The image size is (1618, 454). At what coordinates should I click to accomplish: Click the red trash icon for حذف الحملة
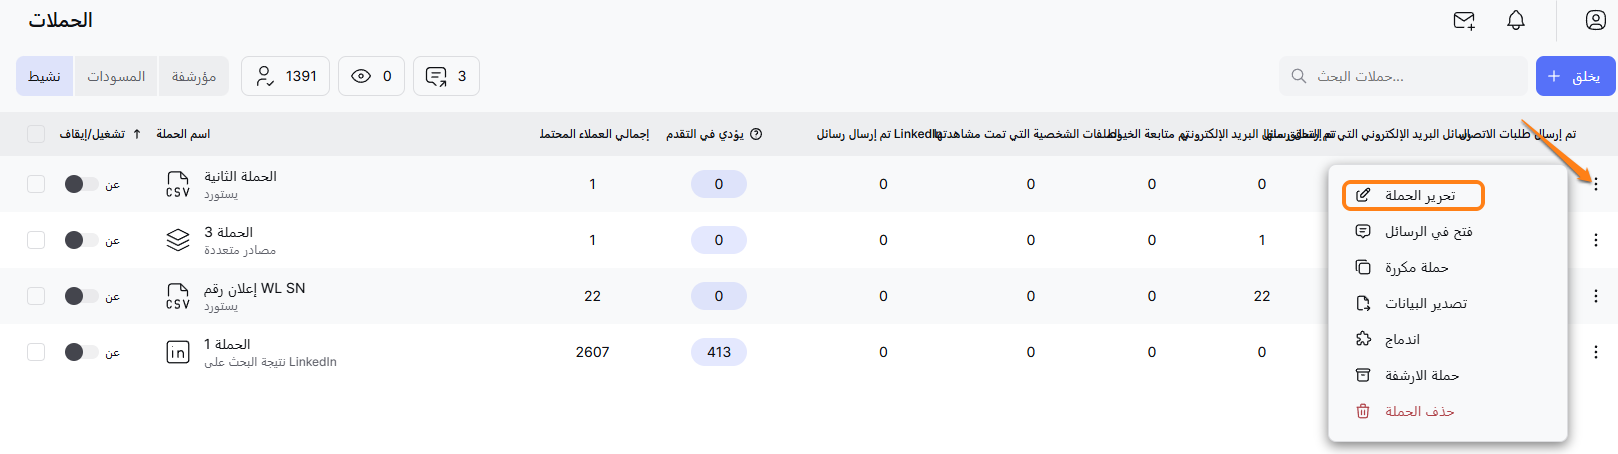coord(1362,411)
